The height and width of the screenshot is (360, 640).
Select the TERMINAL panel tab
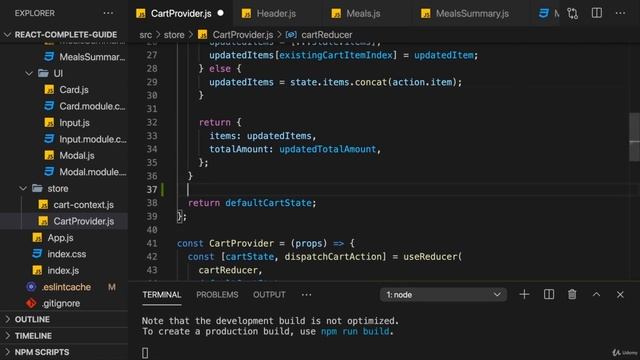[162, 295]
